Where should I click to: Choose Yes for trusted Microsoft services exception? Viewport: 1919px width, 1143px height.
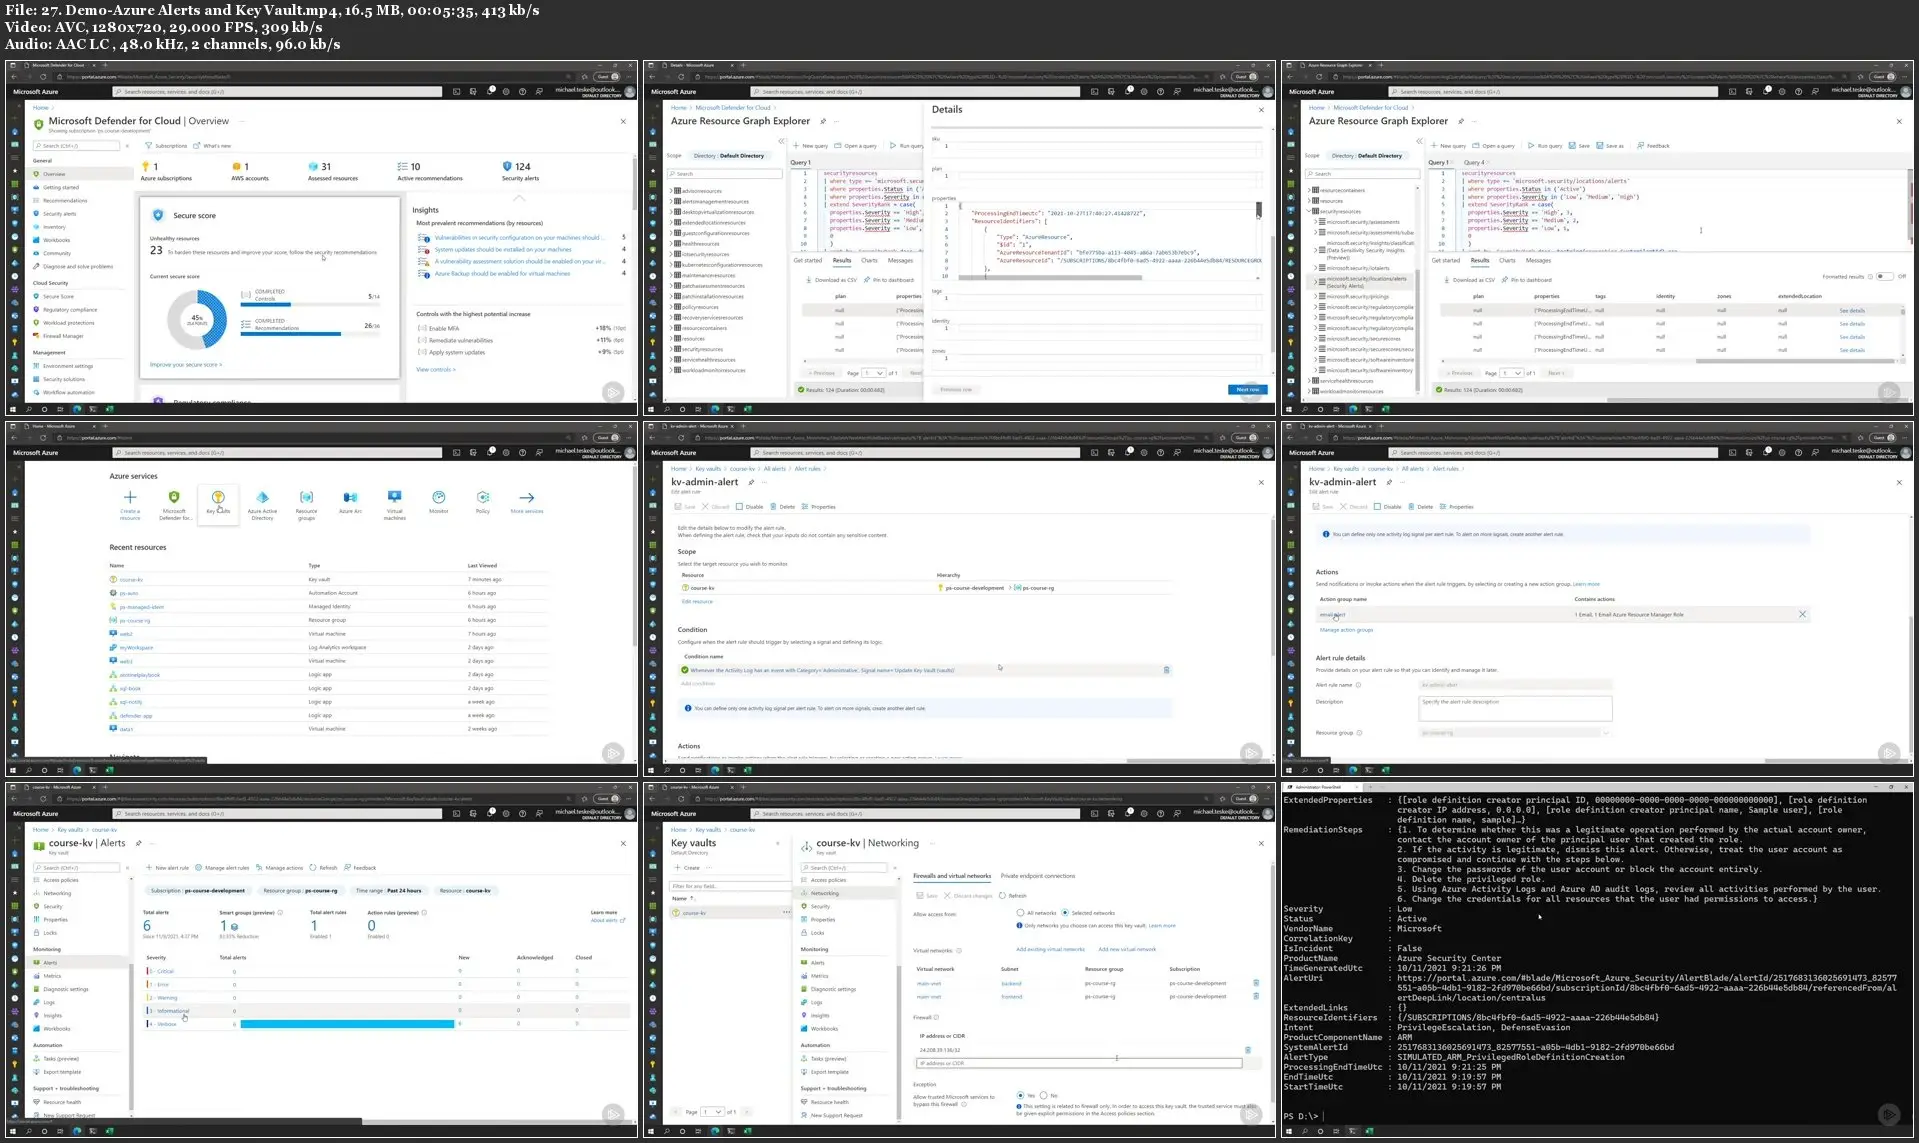coord(1020,1095)
